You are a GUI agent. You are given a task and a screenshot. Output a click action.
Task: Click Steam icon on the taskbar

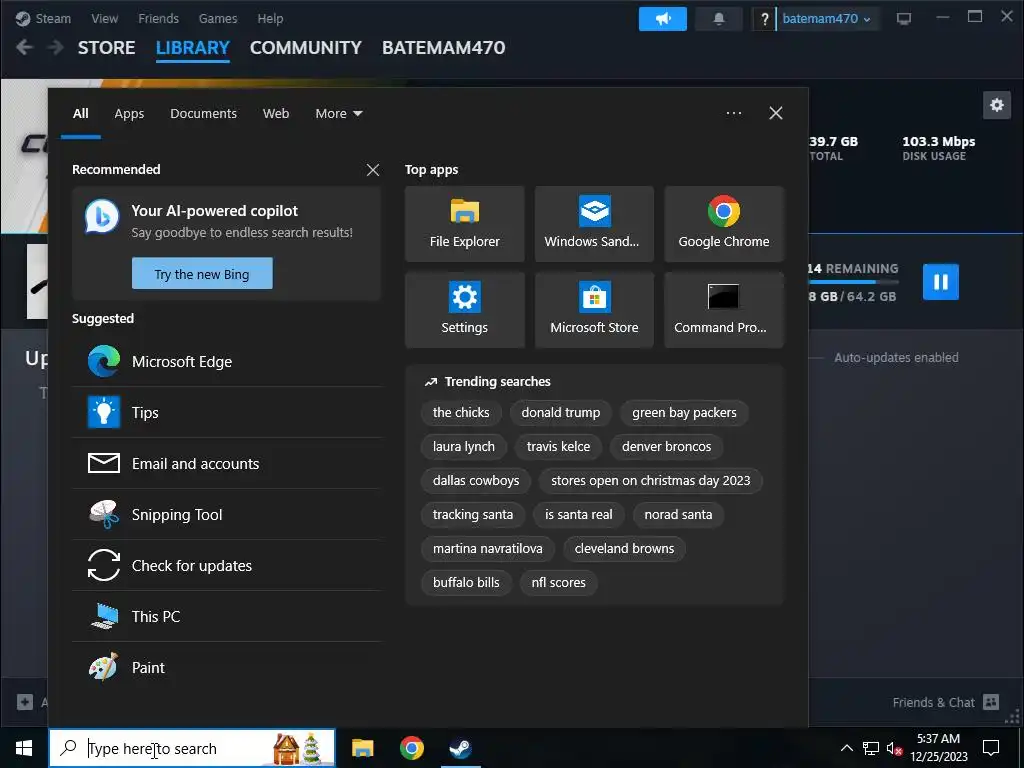pyautogui.click(x=460, y=748)
